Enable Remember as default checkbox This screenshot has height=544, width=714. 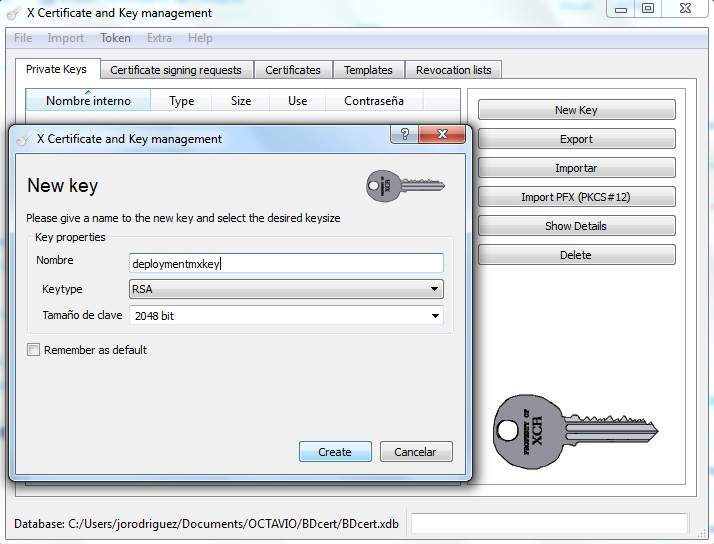34,350
